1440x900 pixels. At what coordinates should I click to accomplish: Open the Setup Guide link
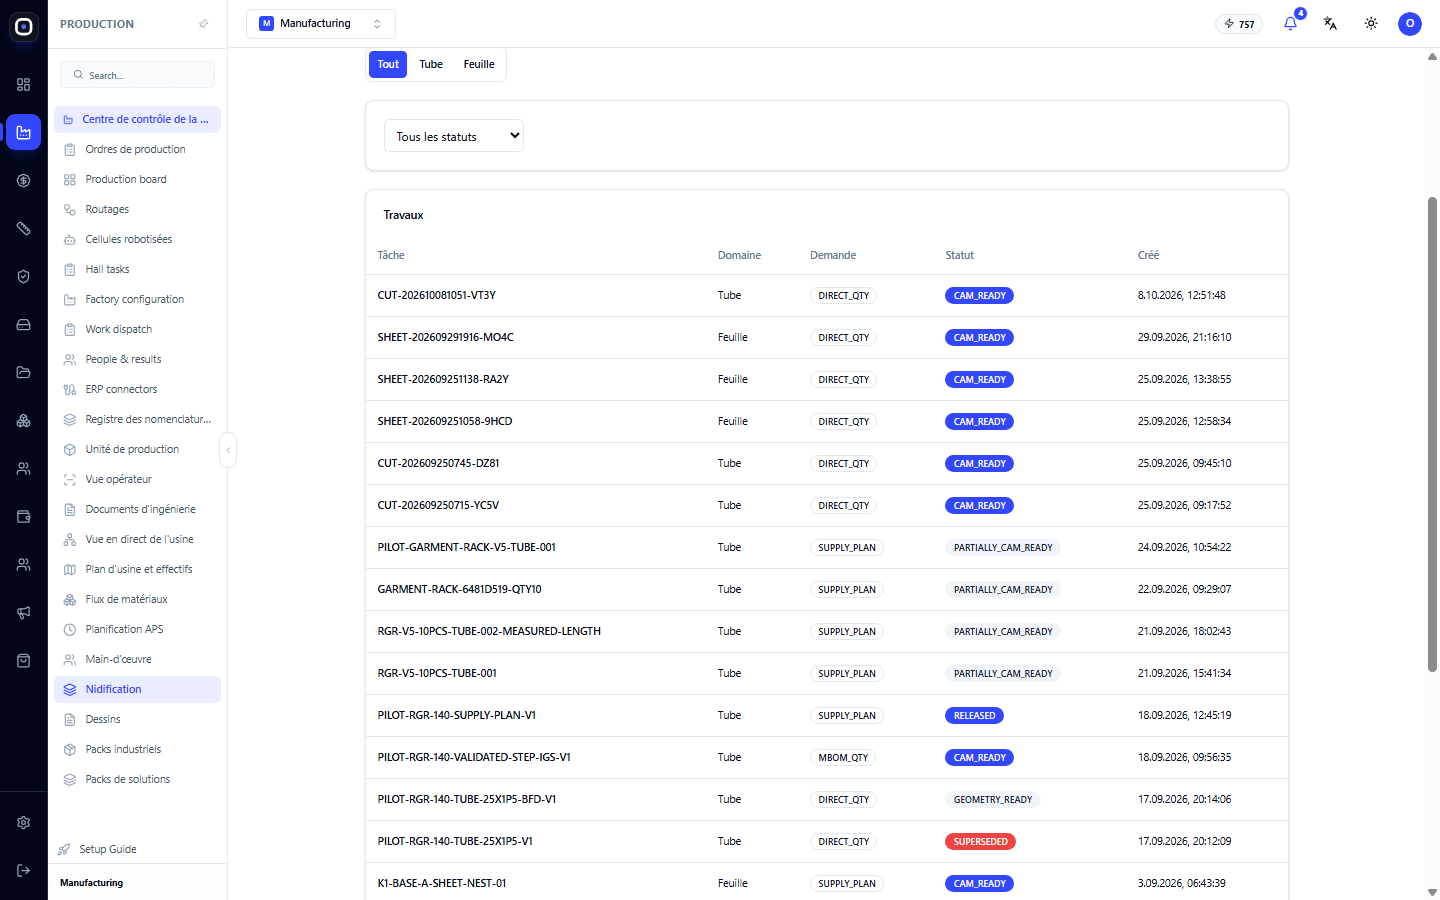click(x=98, y=849)
